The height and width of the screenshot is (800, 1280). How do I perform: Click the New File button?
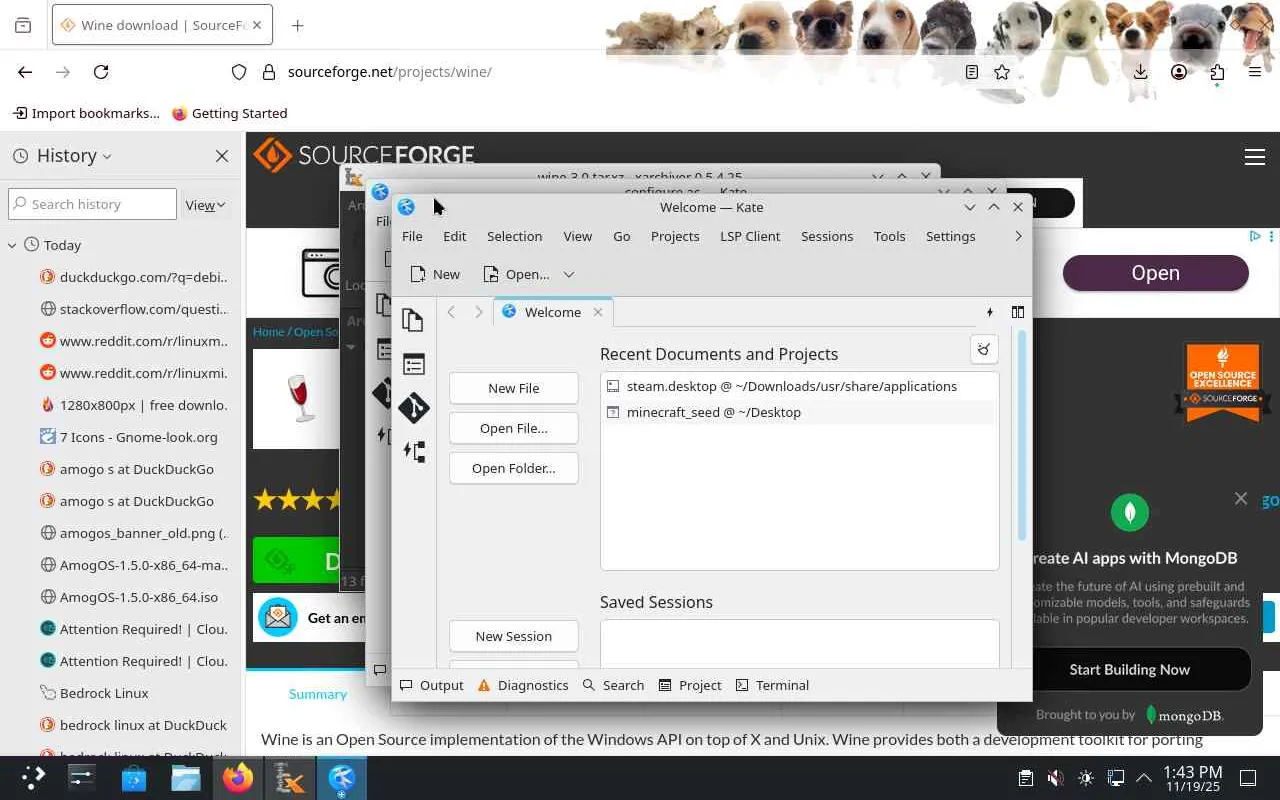514,388
